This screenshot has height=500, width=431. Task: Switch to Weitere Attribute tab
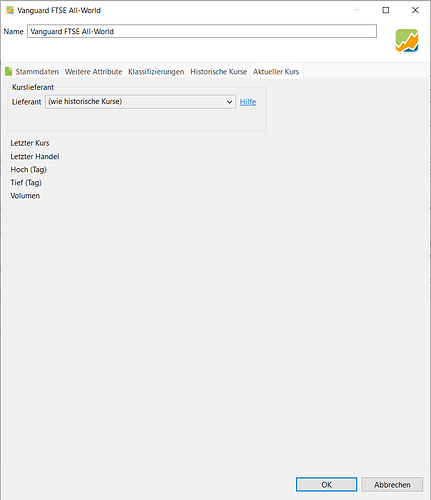pyautogui.click(x=93, y=72)
